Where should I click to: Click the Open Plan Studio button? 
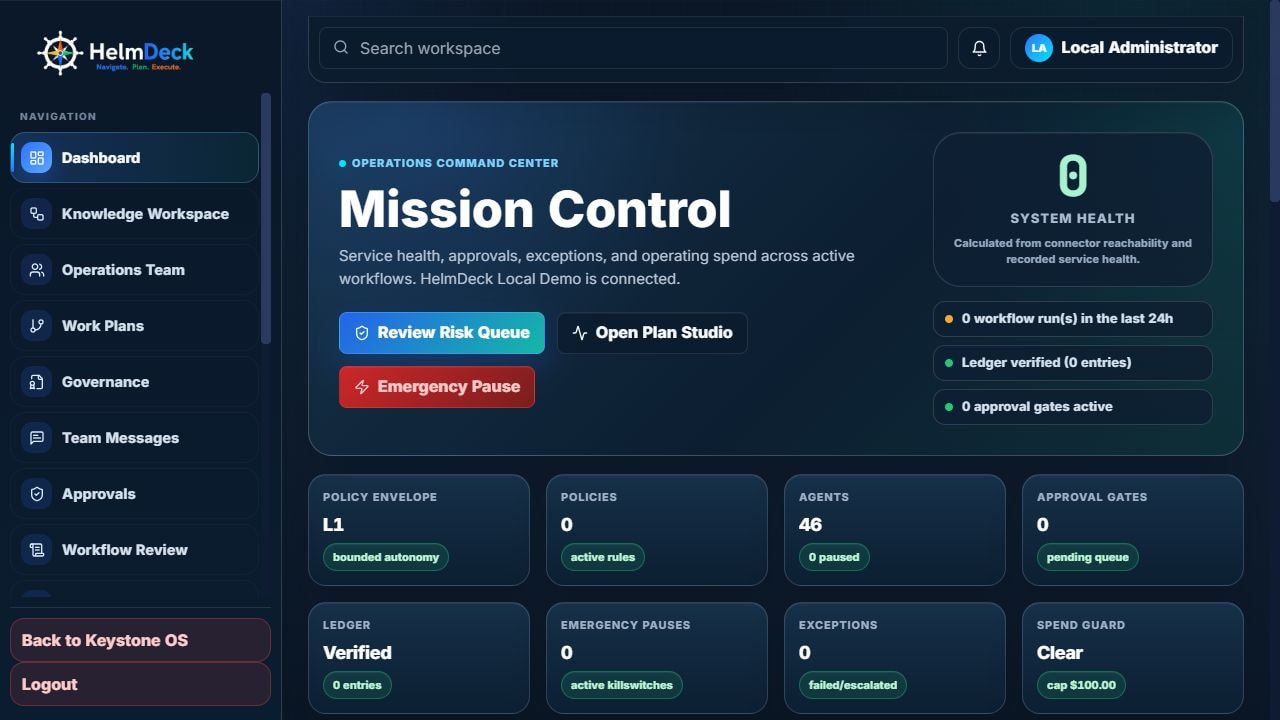tap(652, 333)
